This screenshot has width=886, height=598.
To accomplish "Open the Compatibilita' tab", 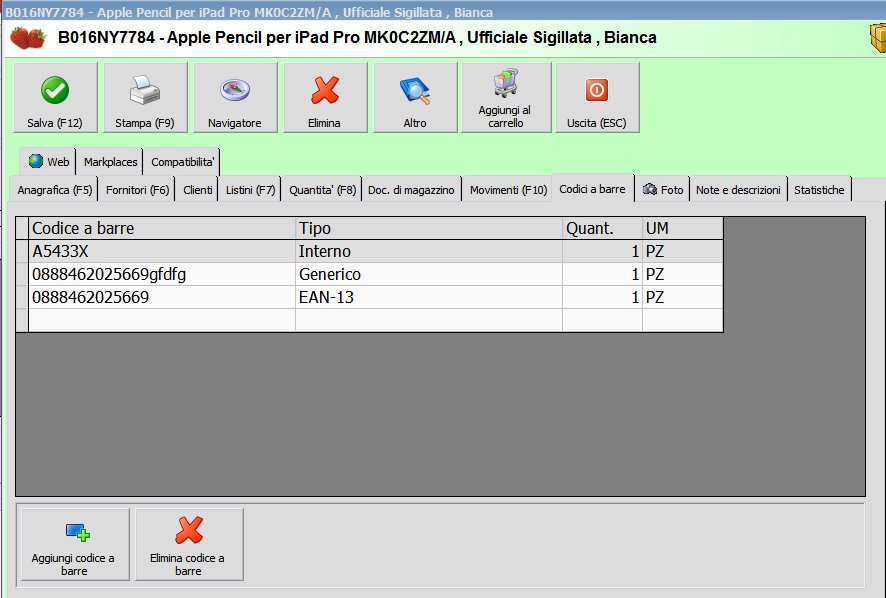I will click(182, 162).
